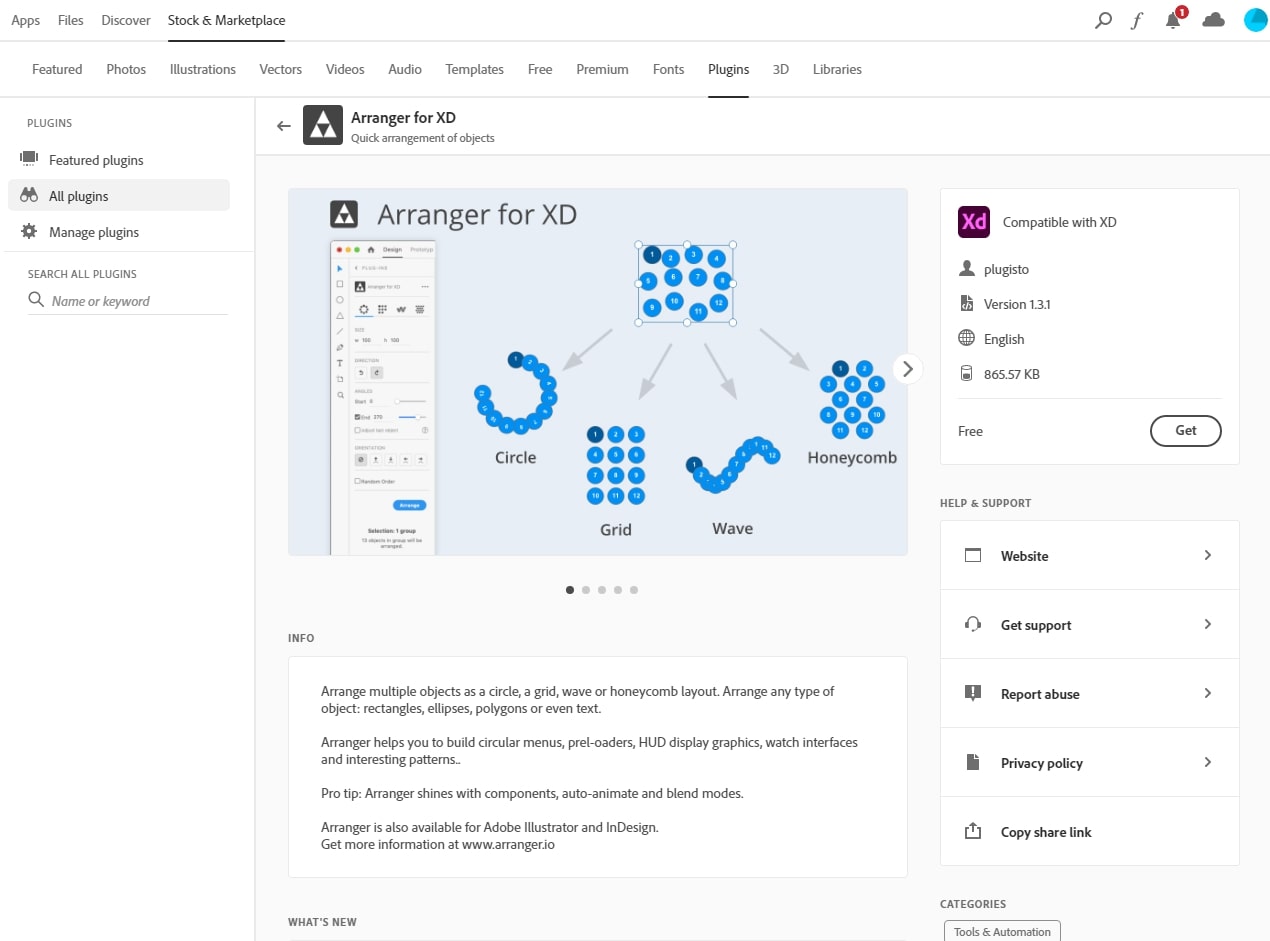Click the Manage plugins gear icon
The image size is (1270, 941).
[x=29, y=232]
